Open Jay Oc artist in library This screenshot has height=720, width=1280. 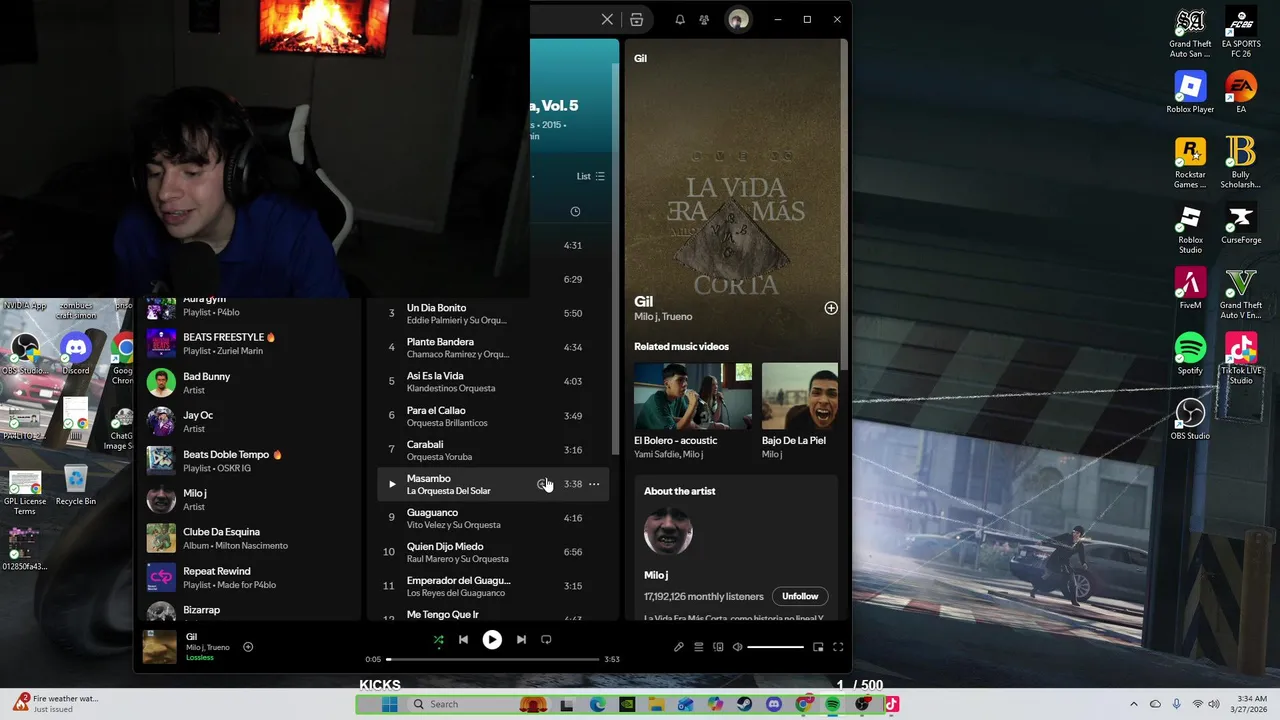click(250, 422)
